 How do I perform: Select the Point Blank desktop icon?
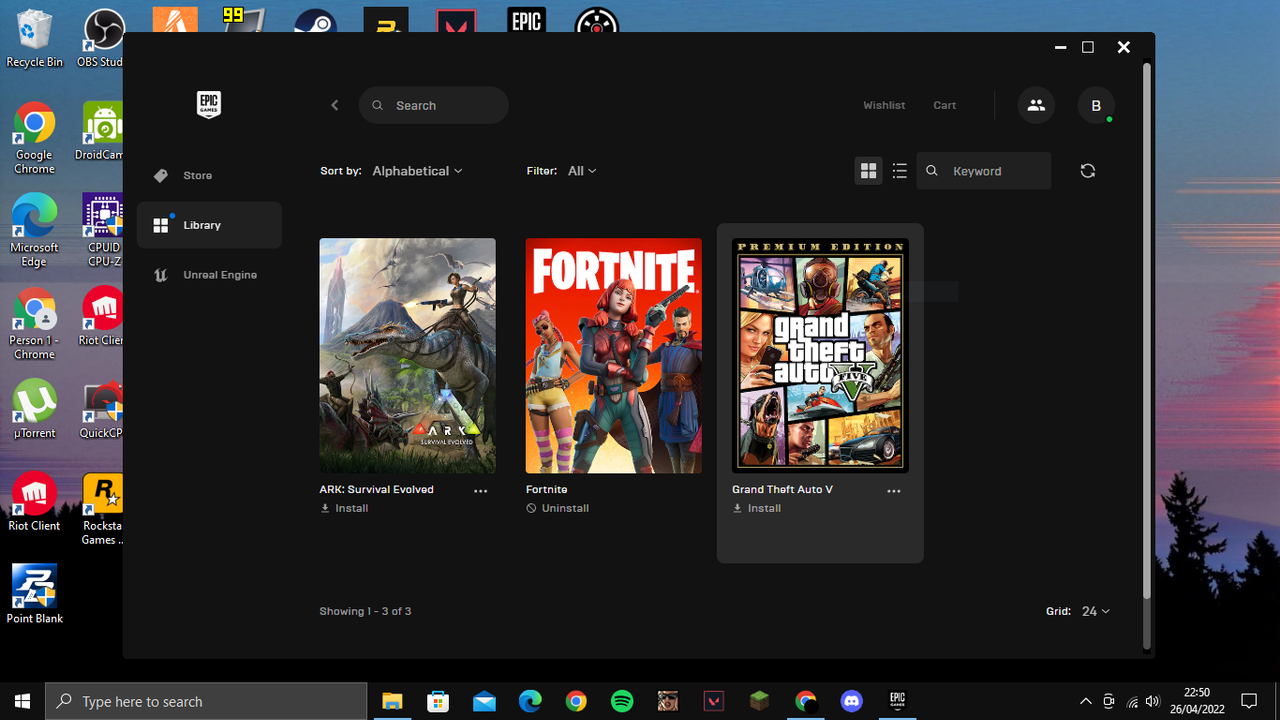(x=35, y=594)
